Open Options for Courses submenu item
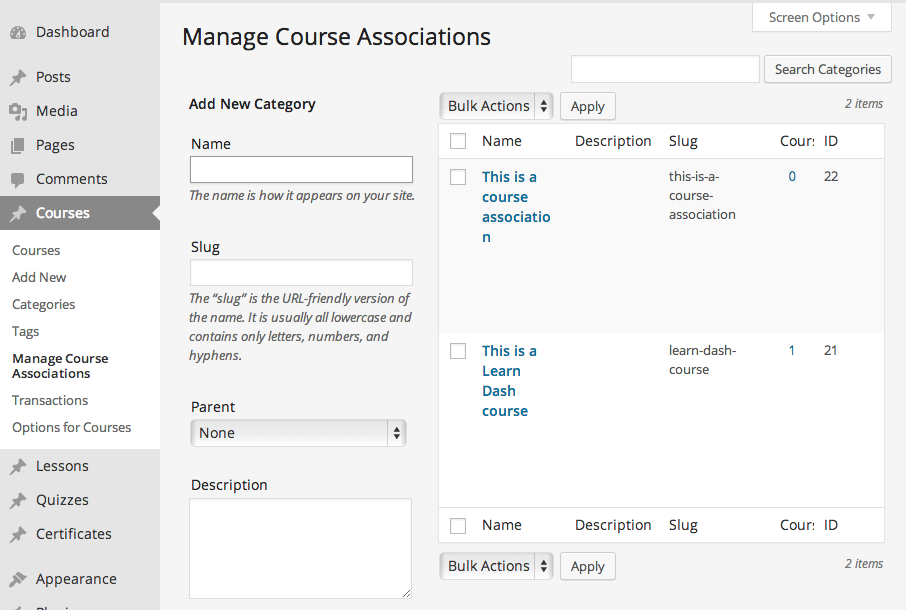 point(71,427)
